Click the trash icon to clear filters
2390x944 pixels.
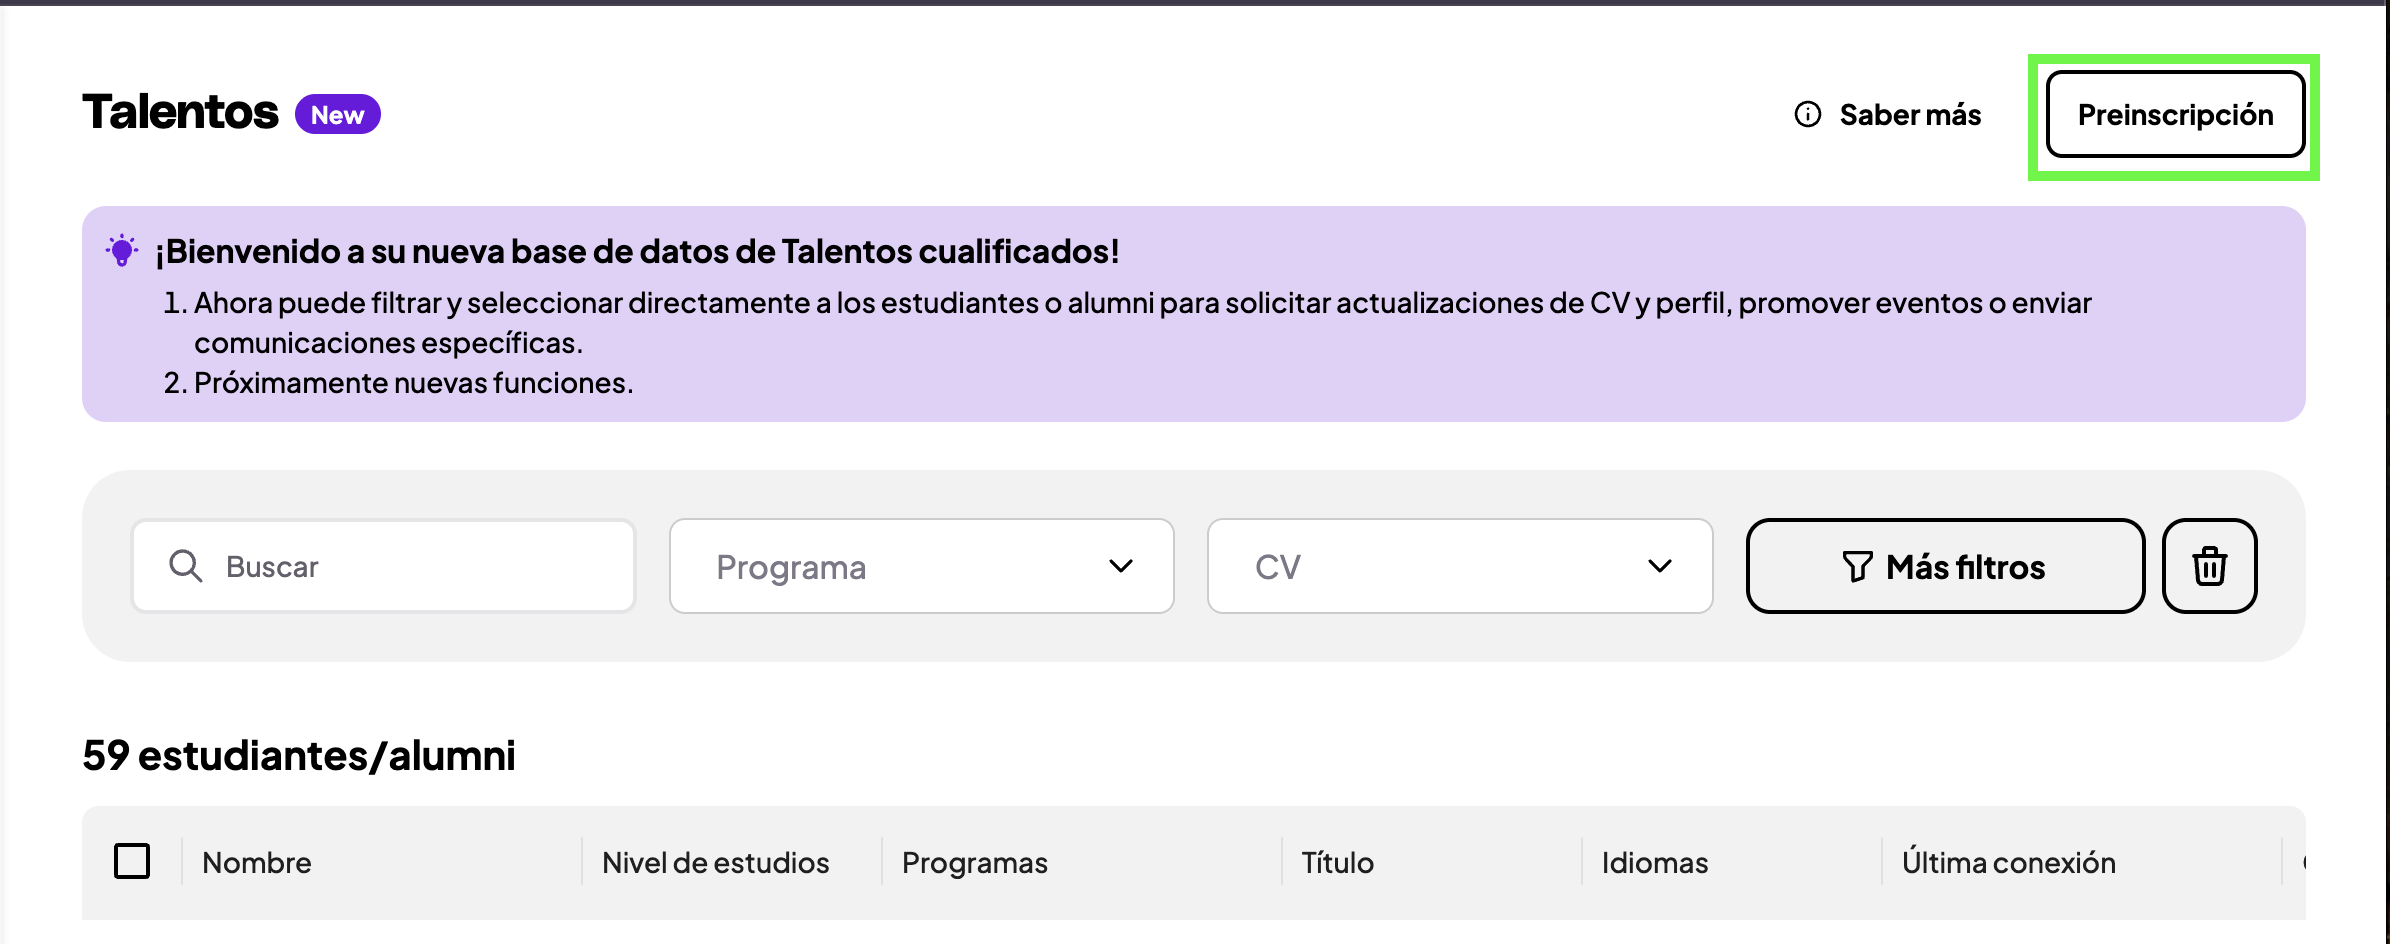2209,566
